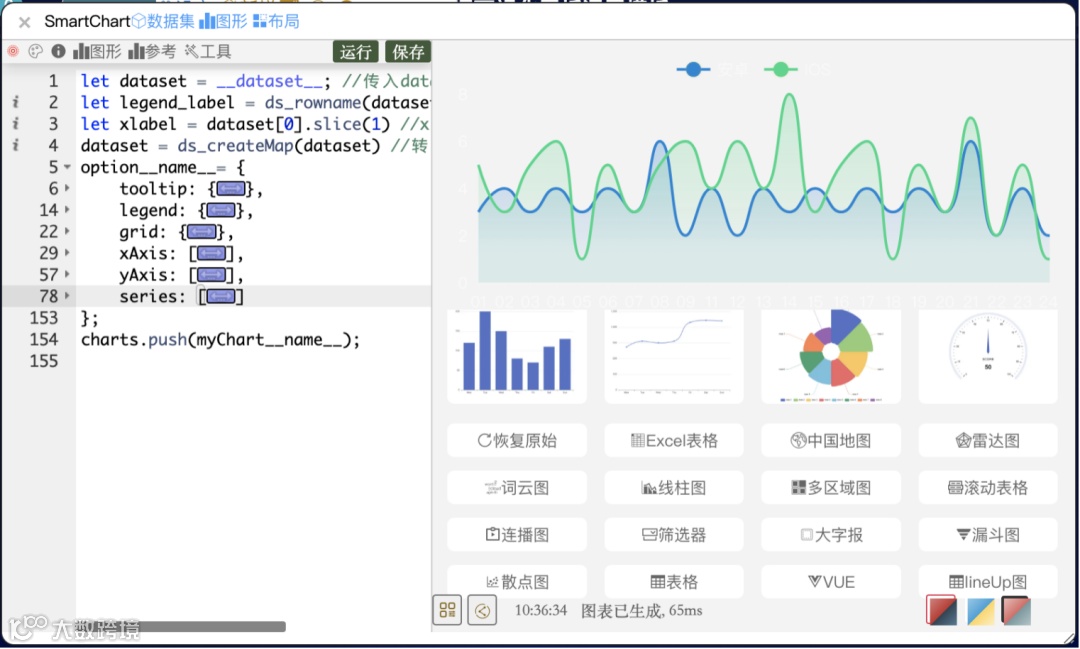The image size is (1080, 649).
Task: Close the SmartChart editor with X
Action: tap(24, 23)
